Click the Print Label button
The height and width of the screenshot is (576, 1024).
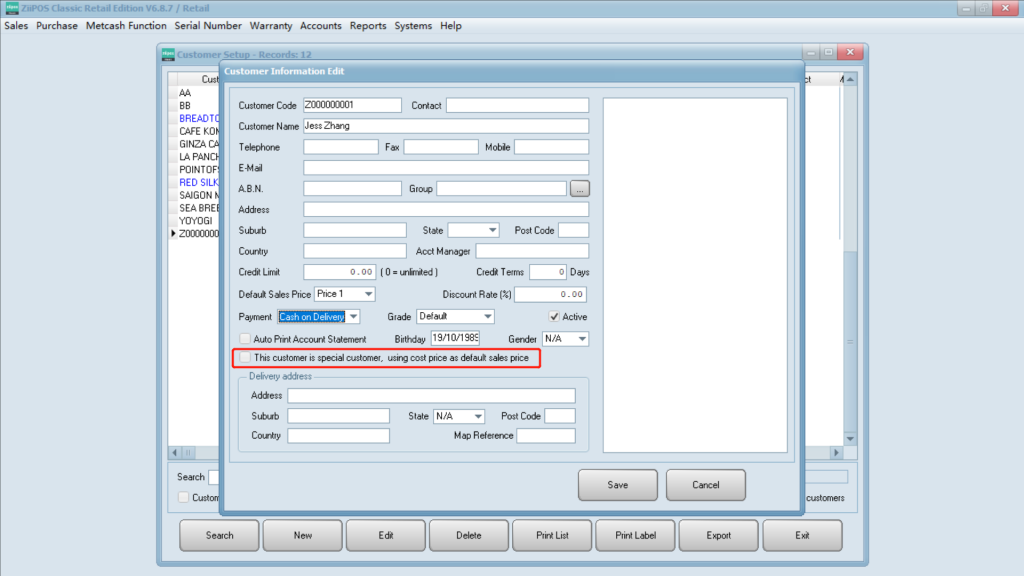(635, 535)
